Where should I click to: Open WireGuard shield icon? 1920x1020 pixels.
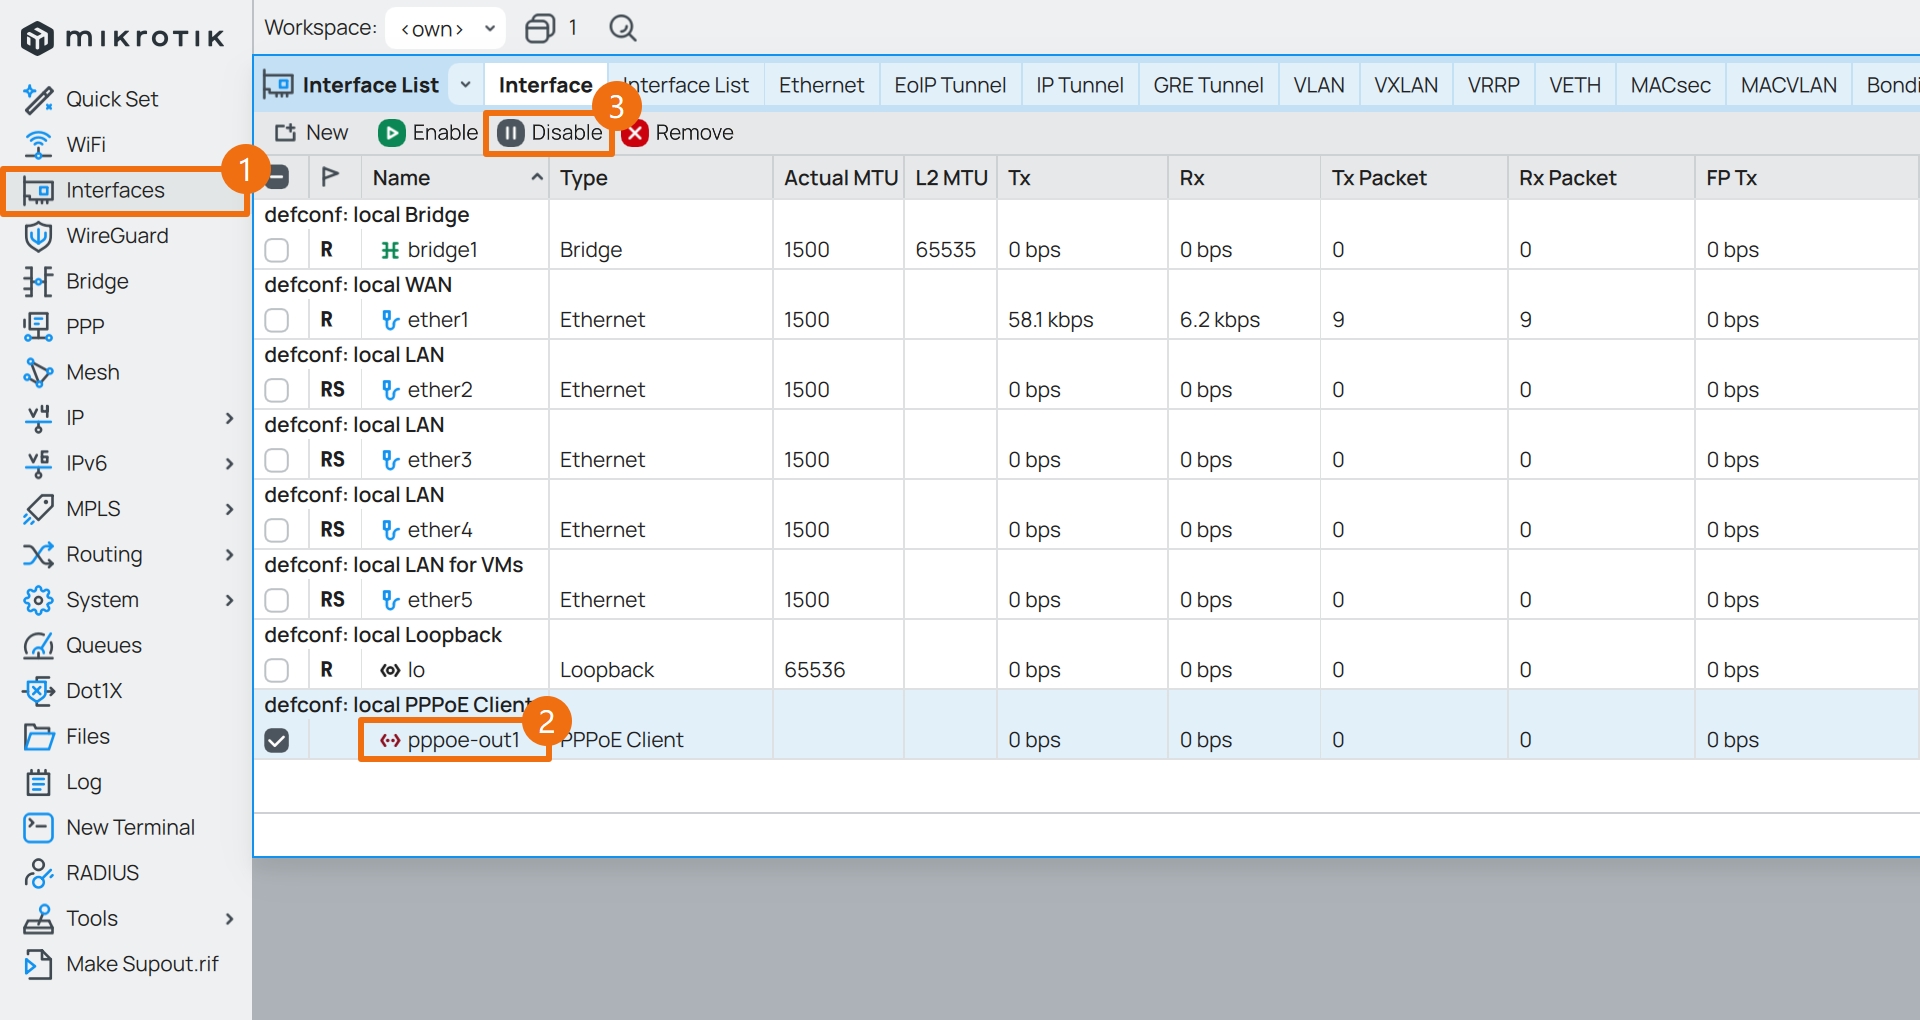38,236
